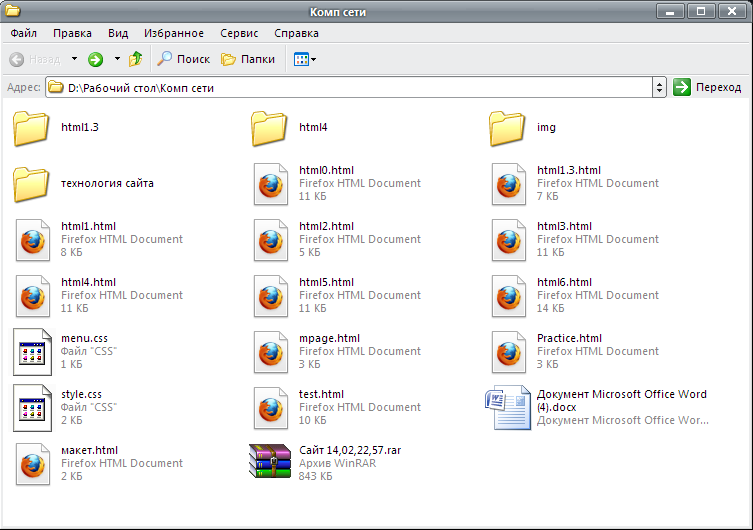Image resolution: width=753 pixels, height=530 pixels.
Task: Select the макет.html Firefox icon
Action: (33, 465)
